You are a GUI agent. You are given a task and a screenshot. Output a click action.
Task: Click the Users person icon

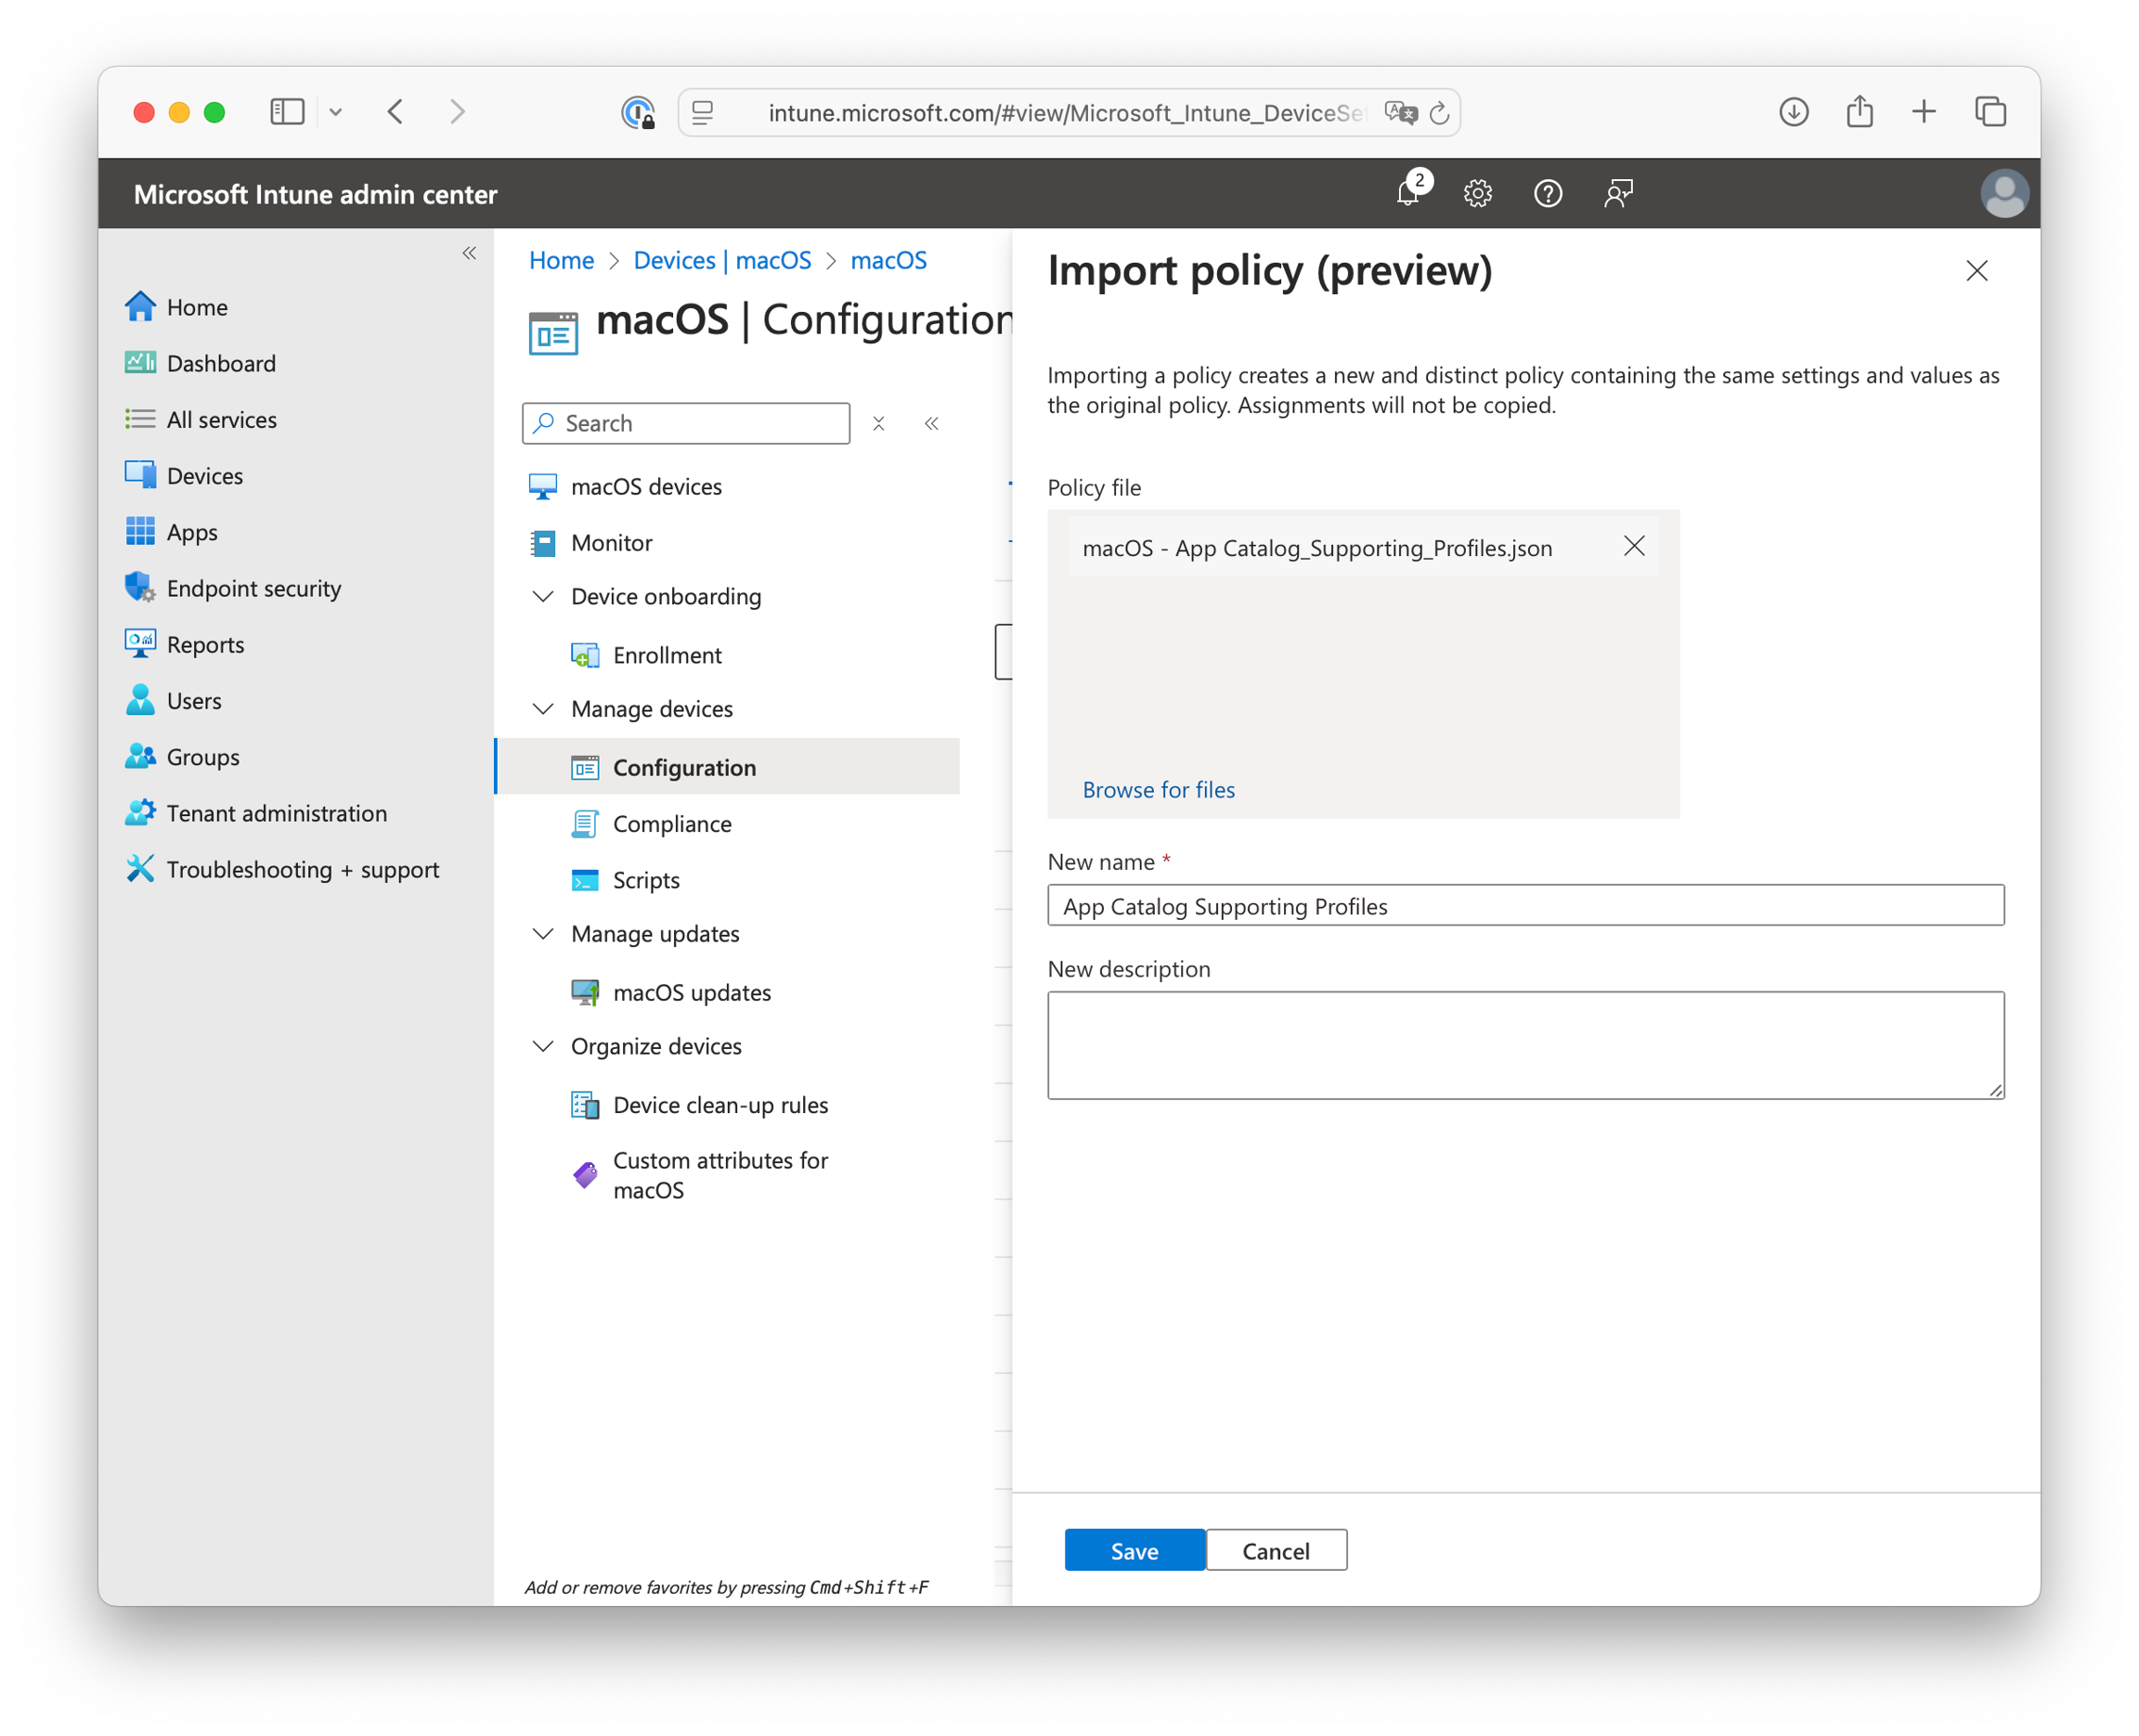(140, 700)
